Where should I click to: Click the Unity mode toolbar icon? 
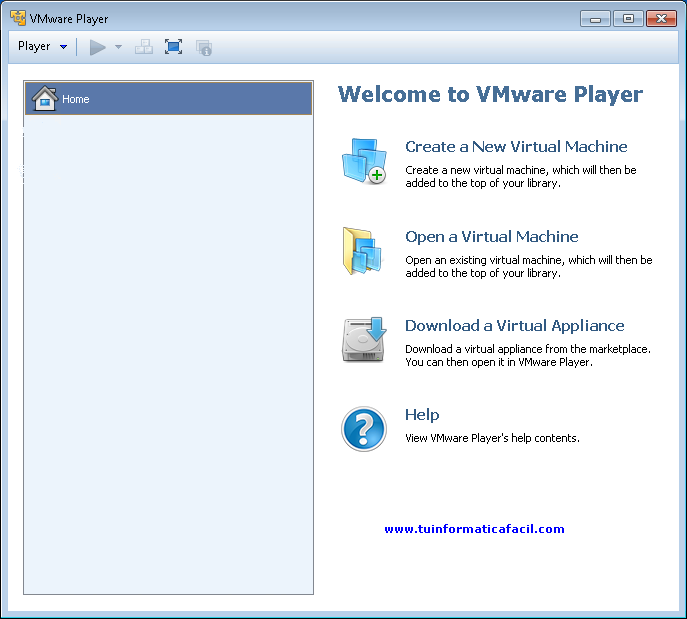pyautogui.click(x=204, y=47)
